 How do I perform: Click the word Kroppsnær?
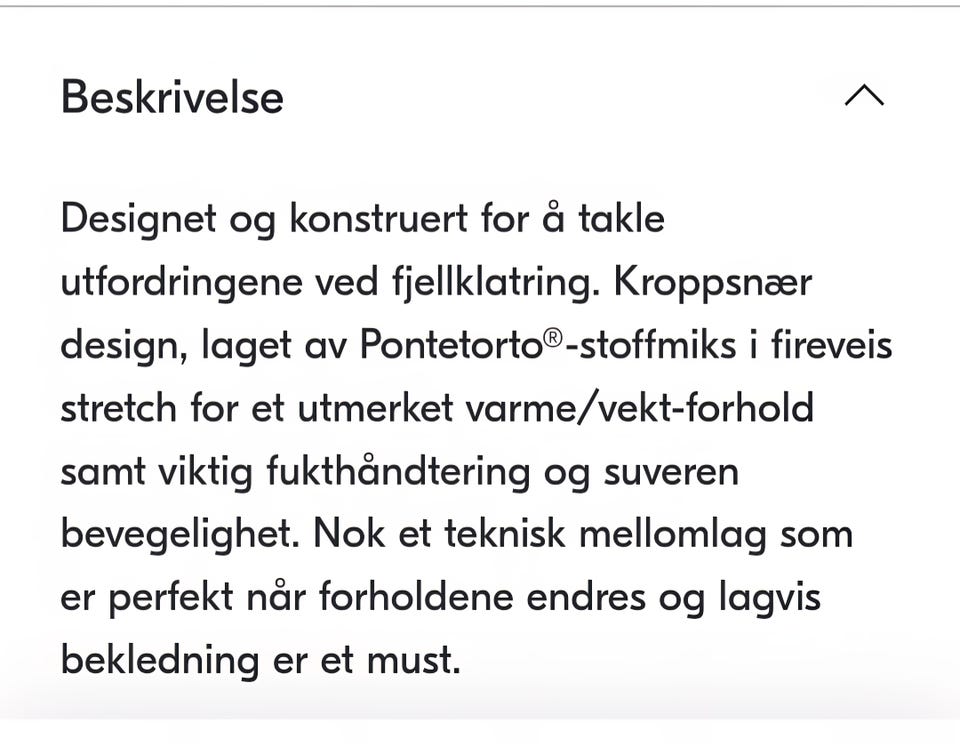click(x=713, y=282)
